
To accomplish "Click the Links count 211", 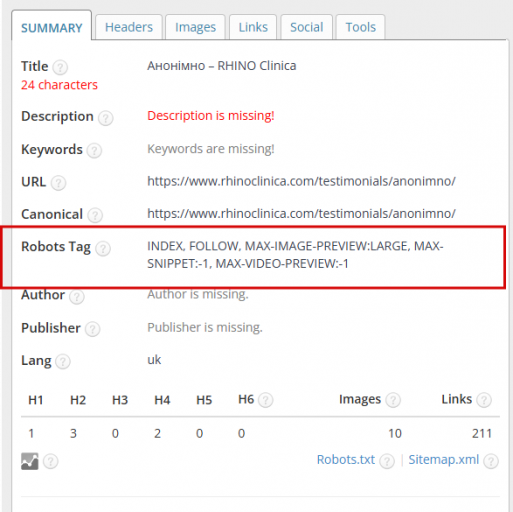I will click(482, 434).
